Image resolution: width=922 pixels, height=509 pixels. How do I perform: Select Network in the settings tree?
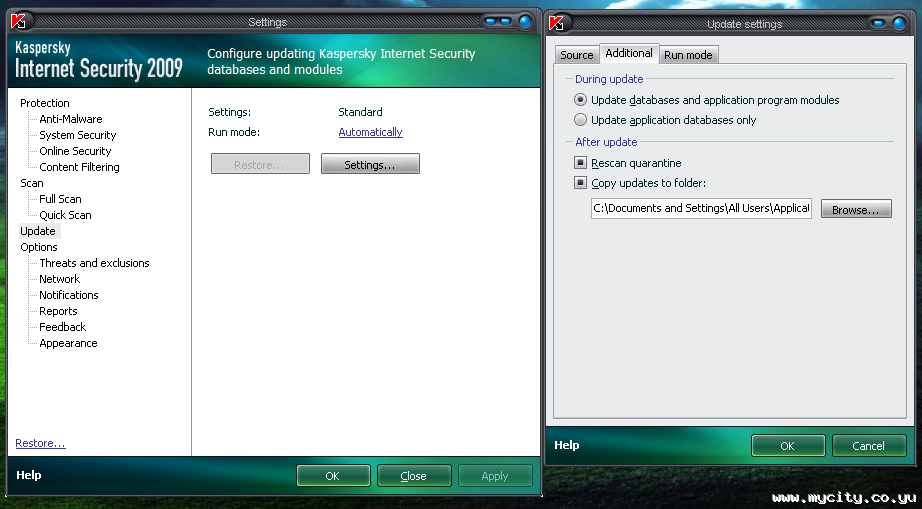(59, 279)
